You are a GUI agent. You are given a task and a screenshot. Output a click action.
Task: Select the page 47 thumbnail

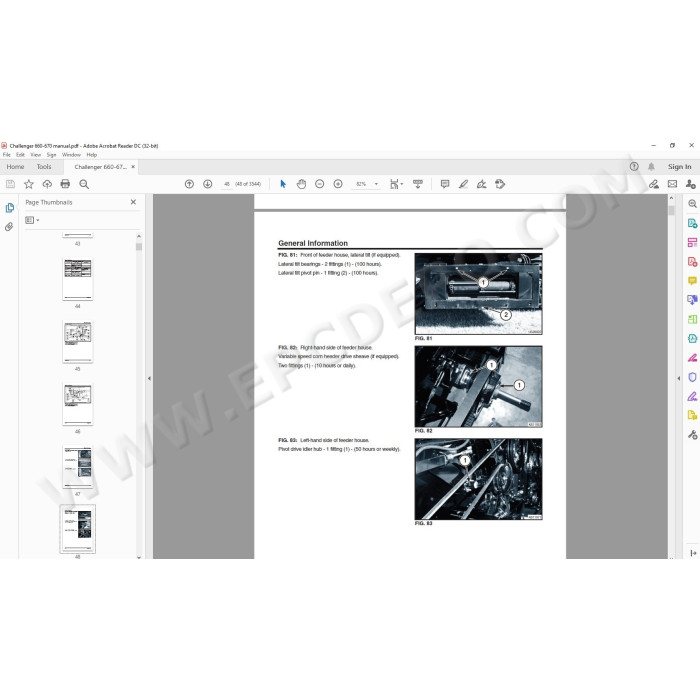(77, 468)
